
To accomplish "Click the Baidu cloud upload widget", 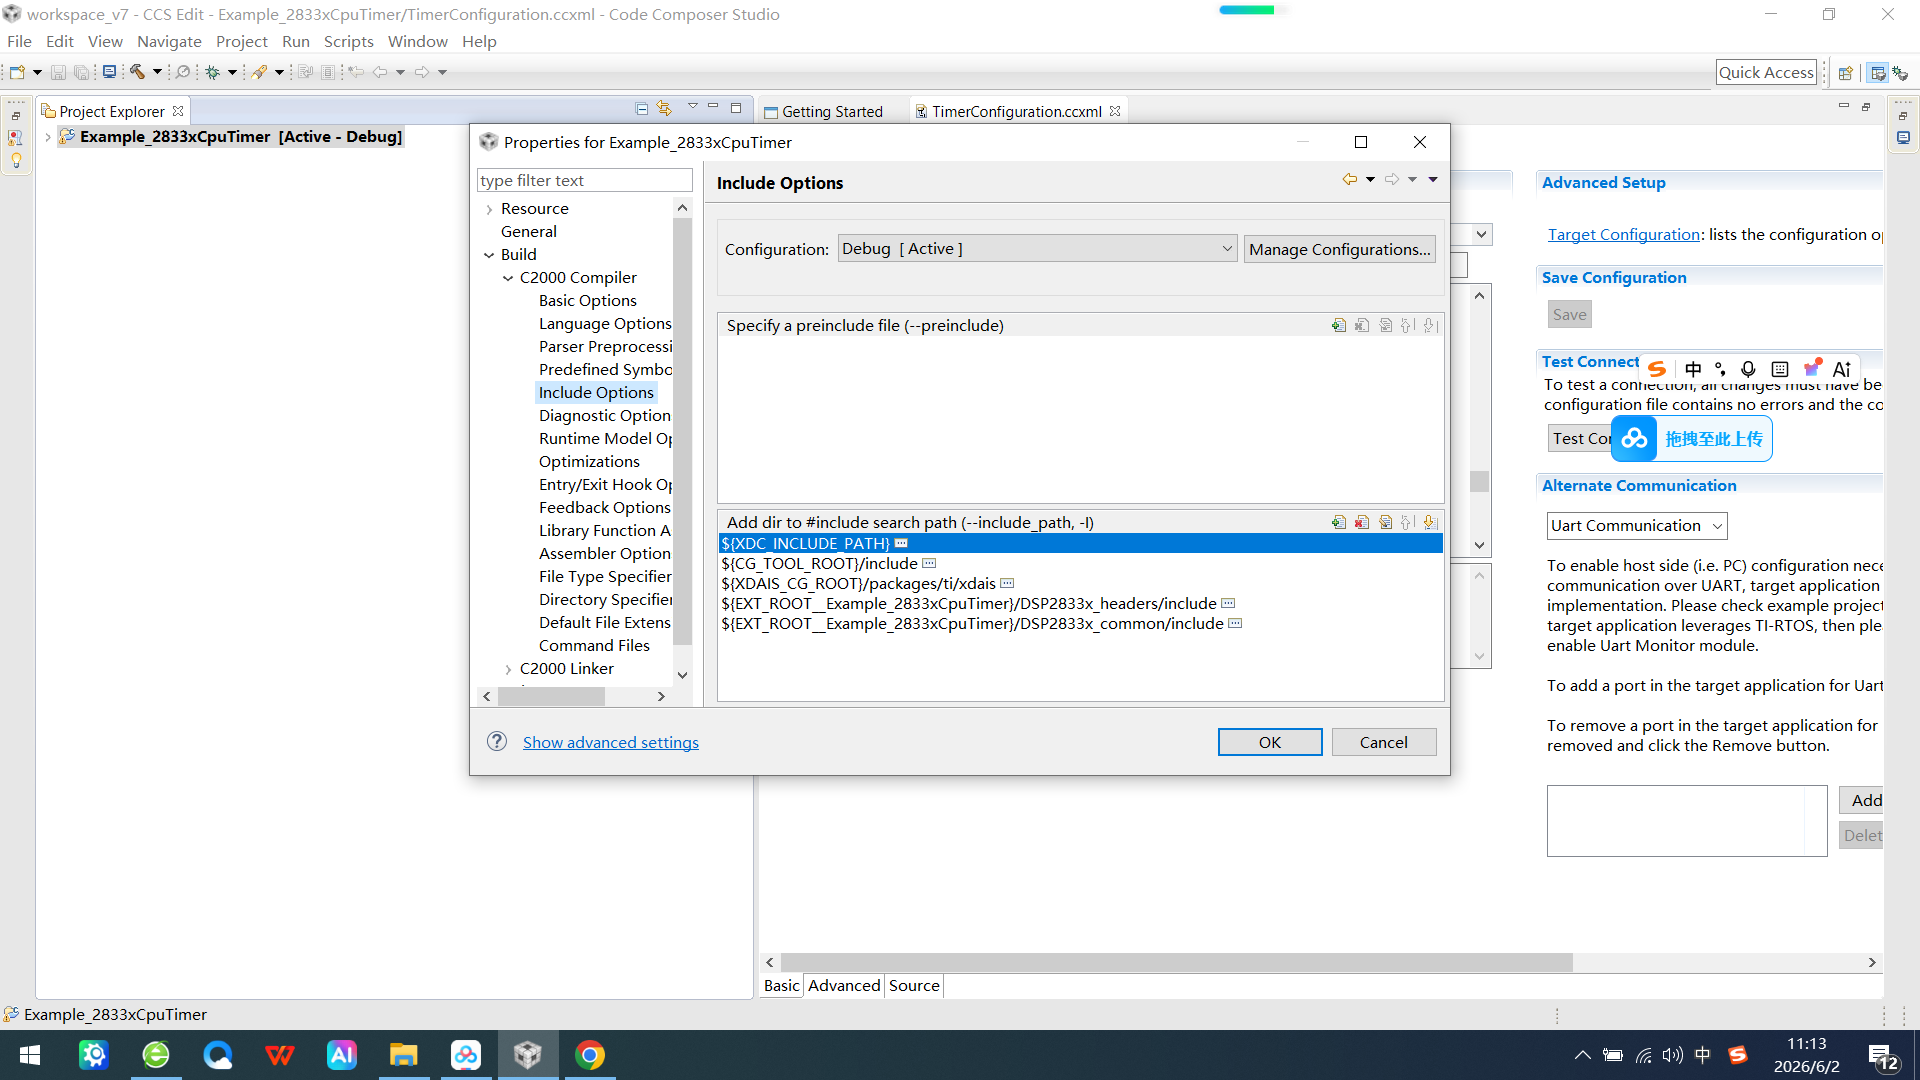I will [1692, 439].
